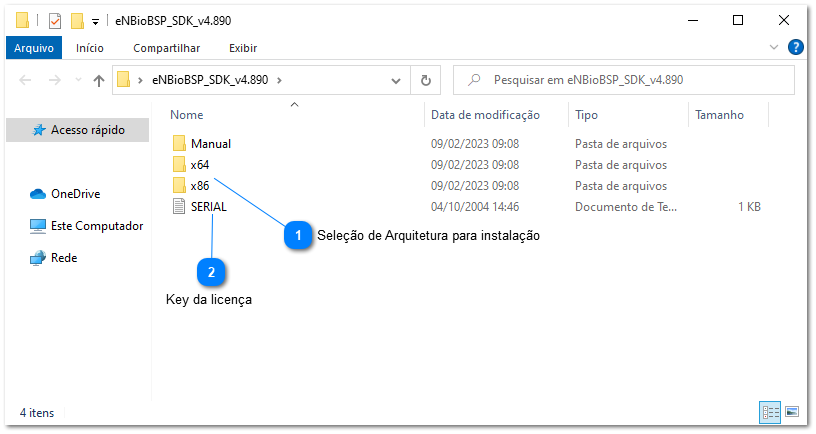Viewport: 816px width, 434px height.
Task: Click the x64 folder icon
Action: click(x=179, y=164)
